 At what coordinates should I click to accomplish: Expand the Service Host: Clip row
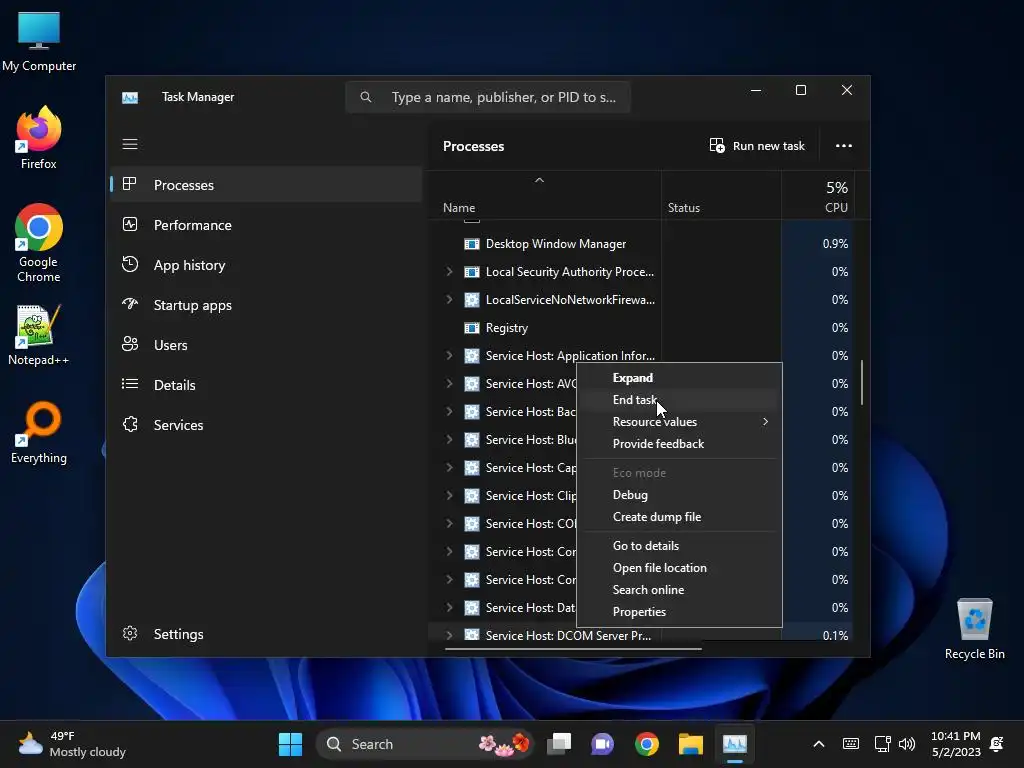[449, 496]
